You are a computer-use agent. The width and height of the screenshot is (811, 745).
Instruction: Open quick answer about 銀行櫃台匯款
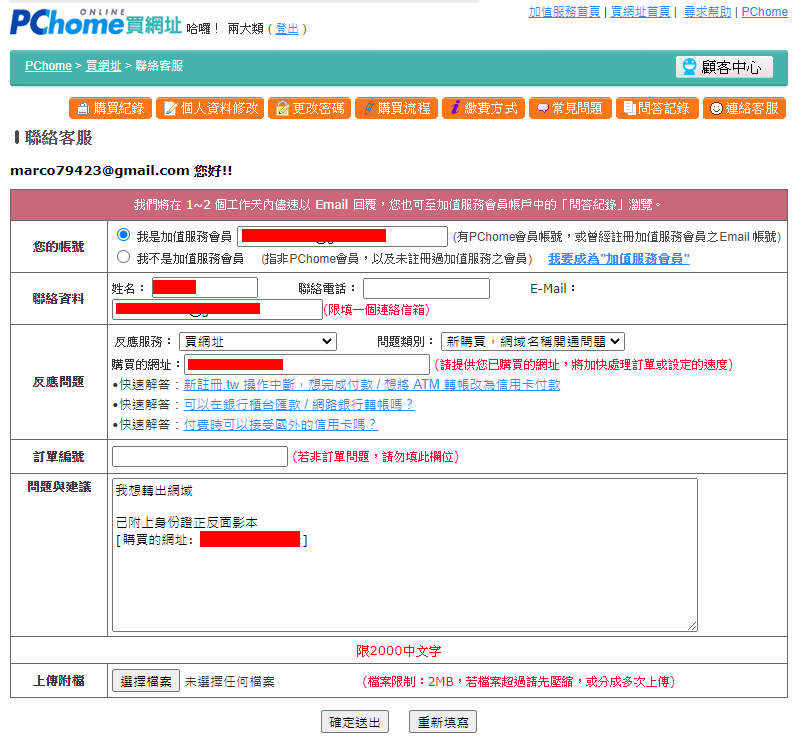299,405
